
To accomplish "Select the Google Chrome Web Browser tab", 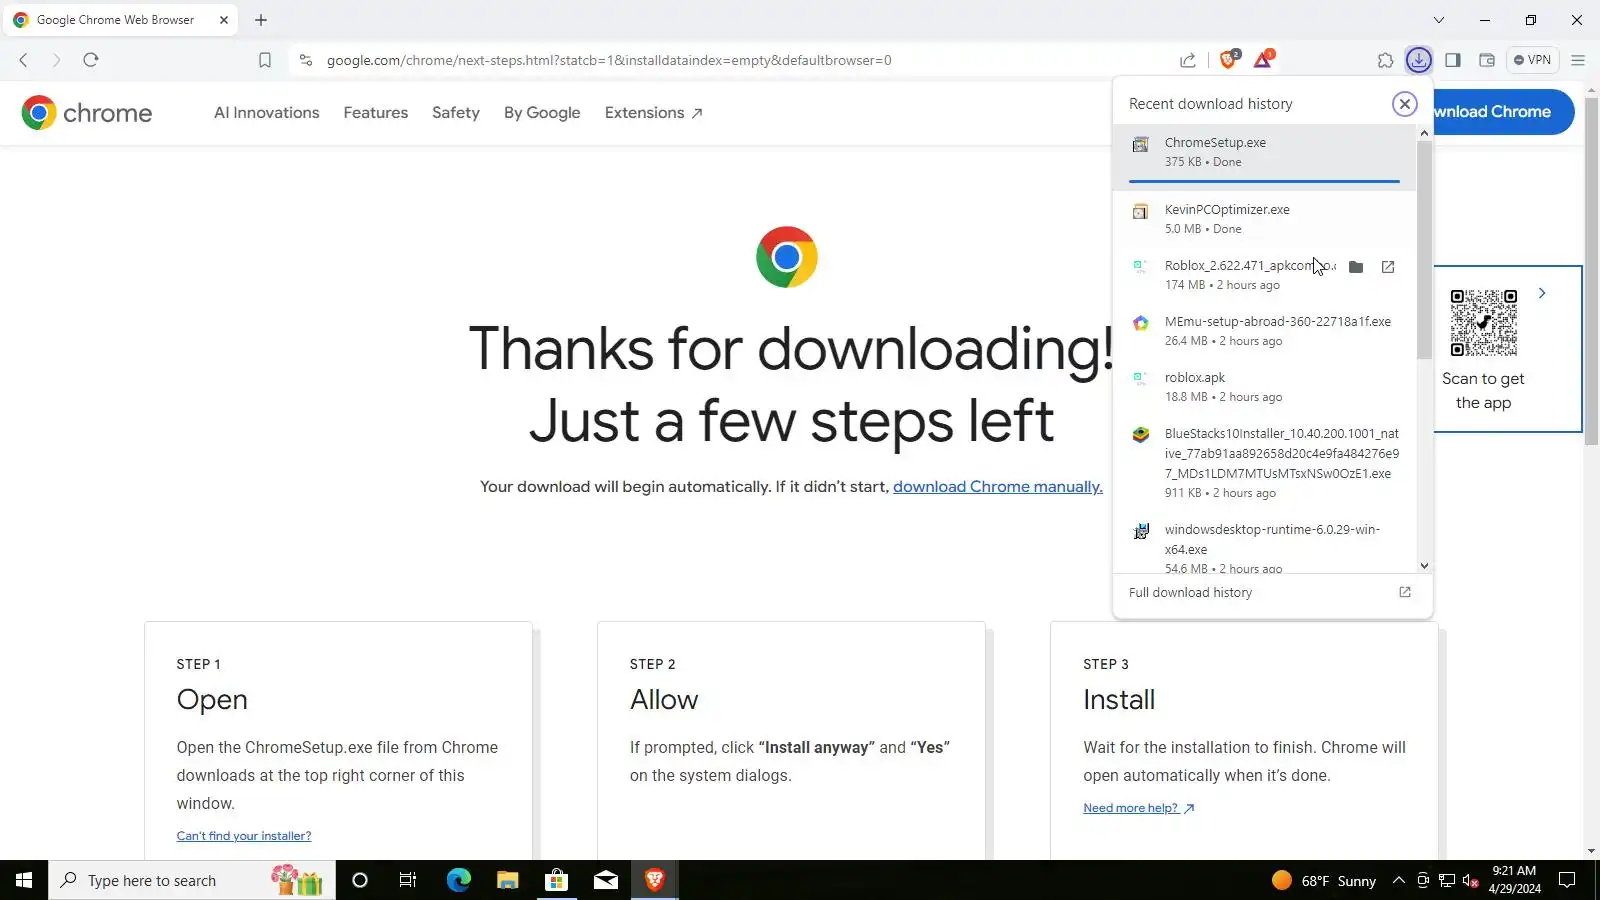I will [x=120, y=20].
